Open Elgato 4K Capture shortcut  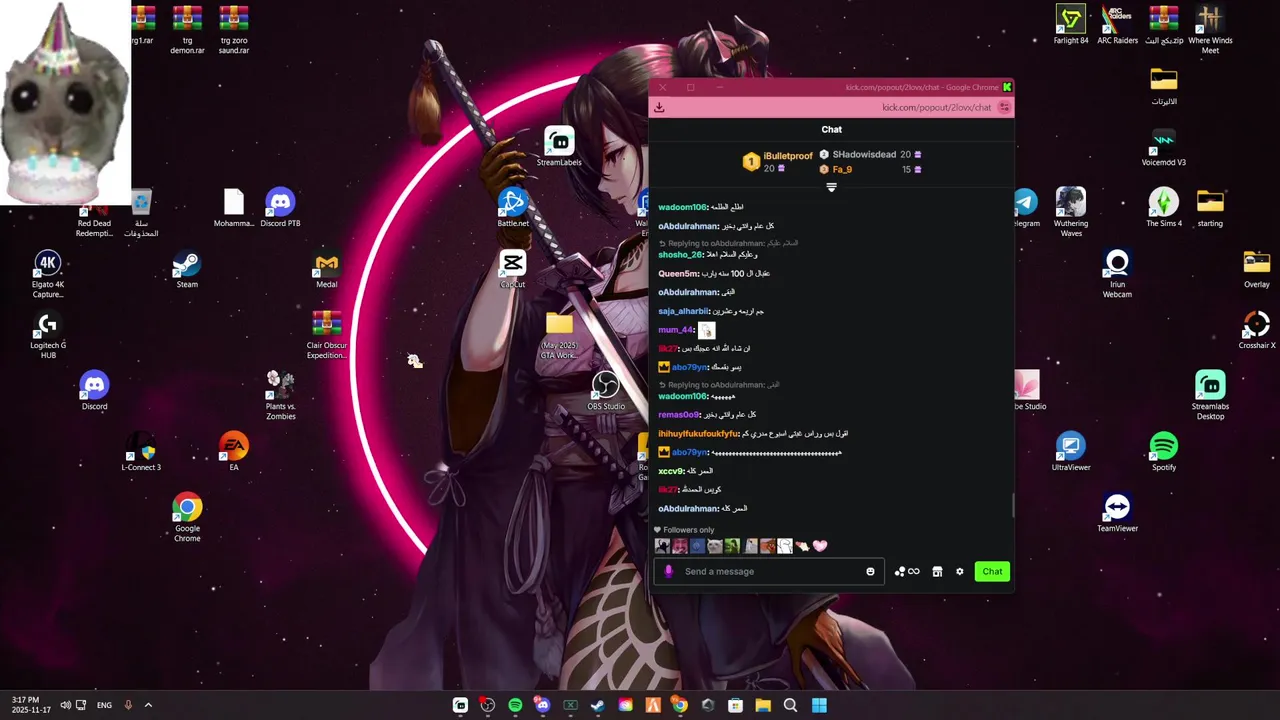point(47,275)
